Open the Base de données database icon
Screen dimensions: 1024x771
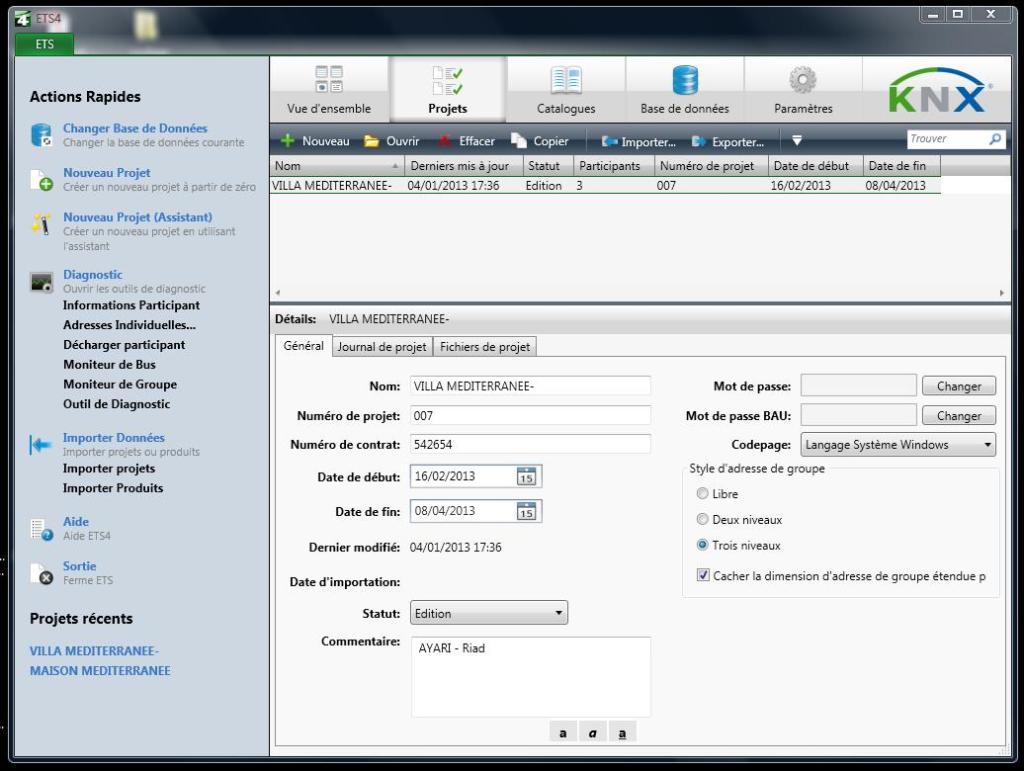point(684,80)
